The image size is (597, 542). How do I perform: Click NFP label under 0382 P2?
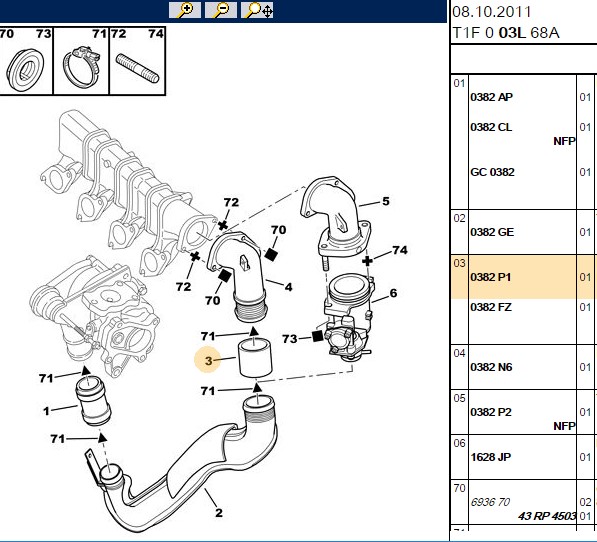coord(564,426)
